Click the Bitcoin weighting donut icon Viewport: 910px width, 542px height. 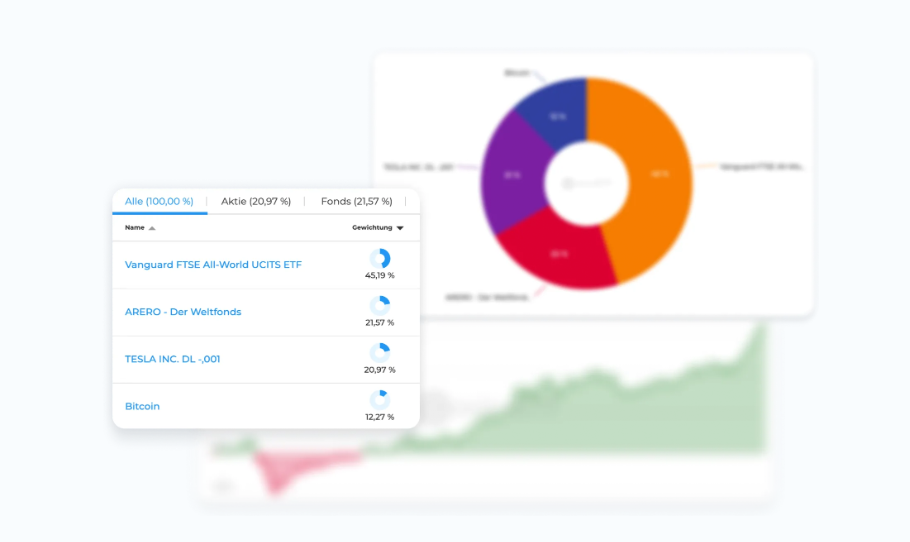point(379,400)
